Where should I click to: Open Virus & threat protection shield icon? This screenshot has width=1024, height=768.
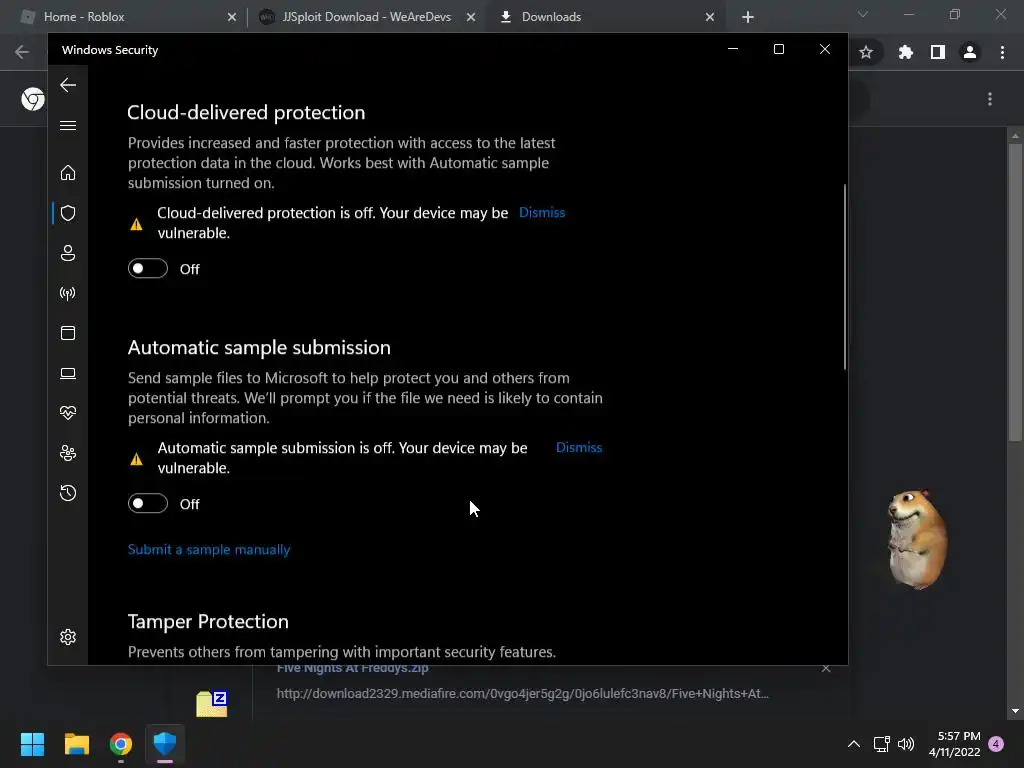point(68,213)
